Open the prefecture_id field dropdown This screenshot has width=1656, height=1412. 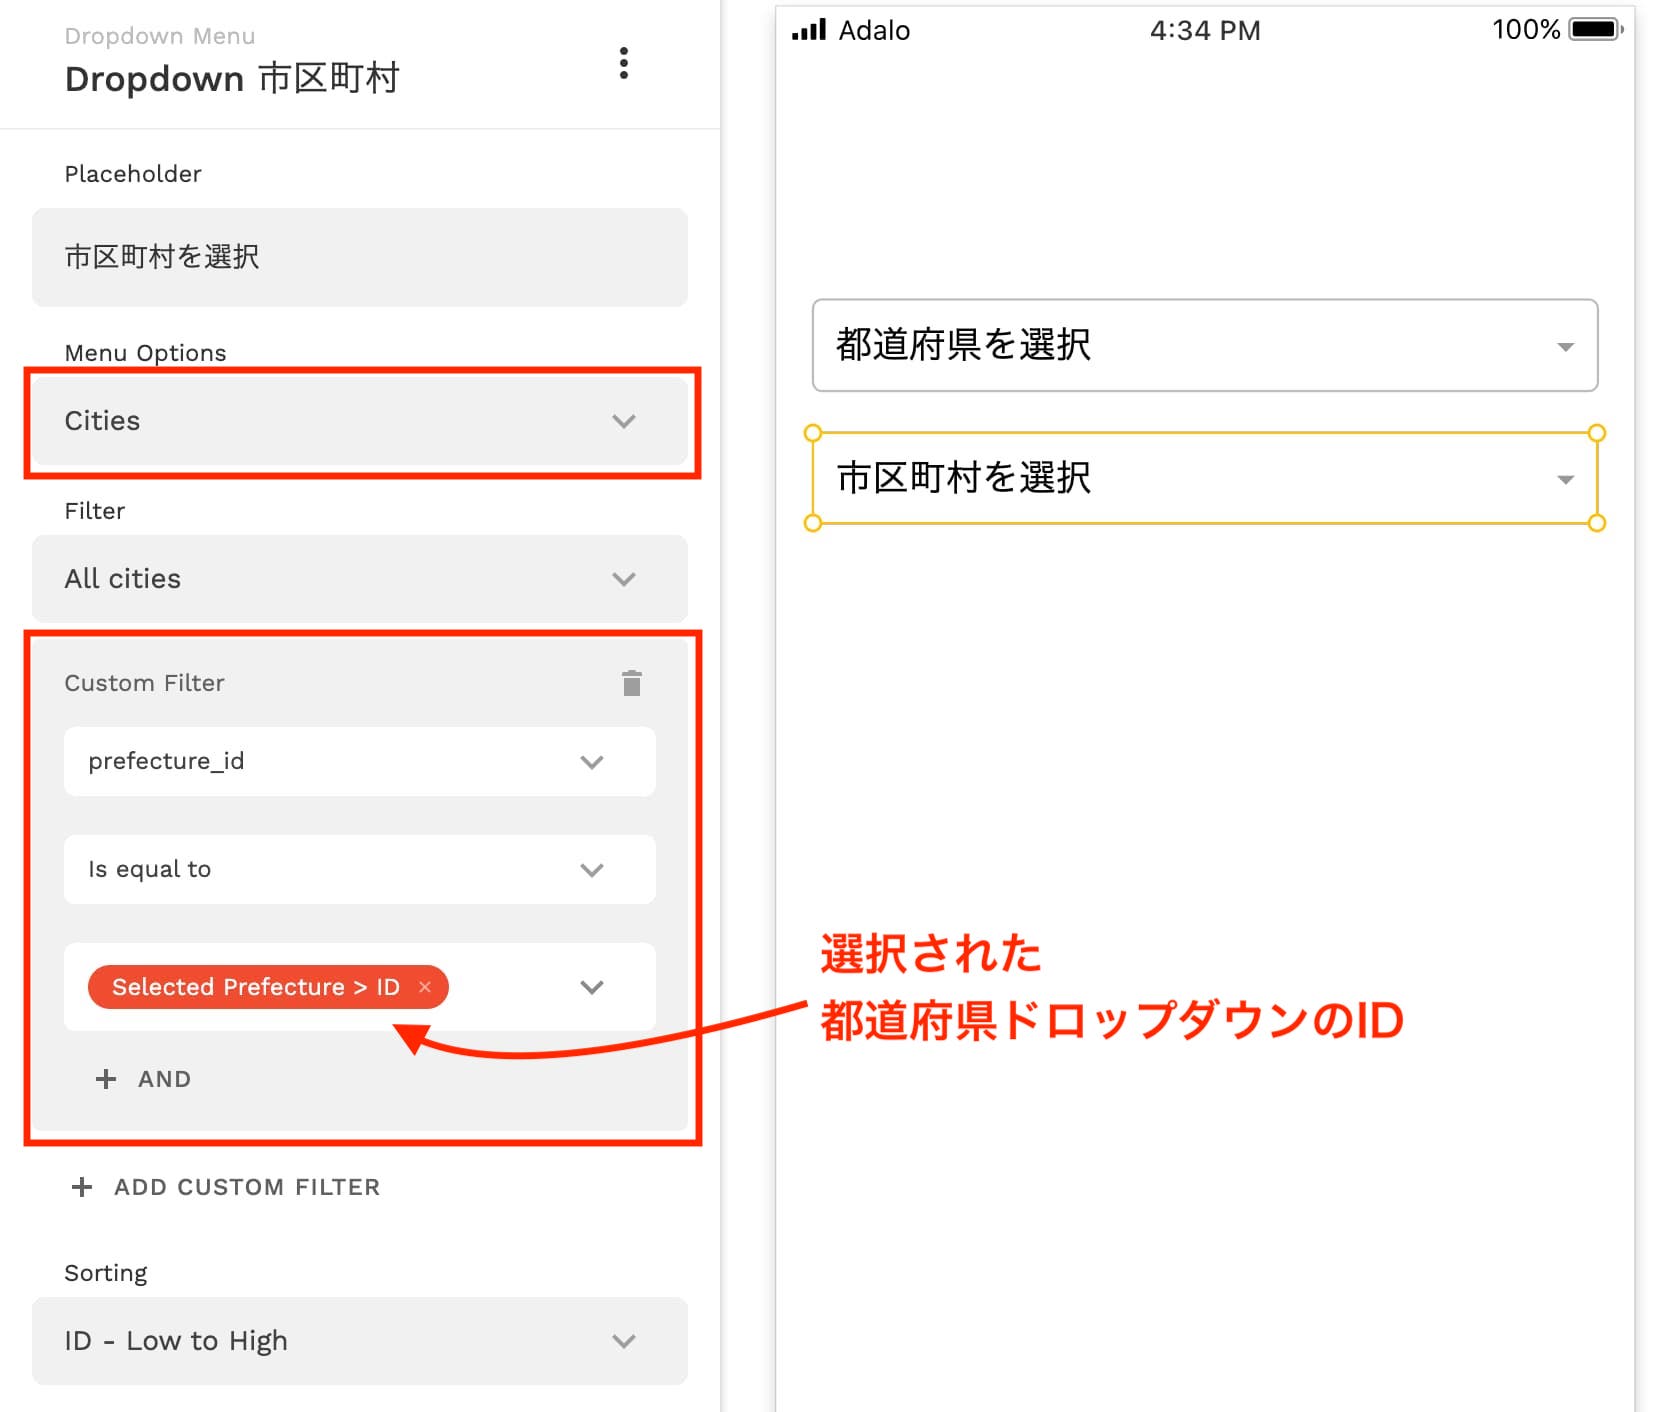point(360,762)
